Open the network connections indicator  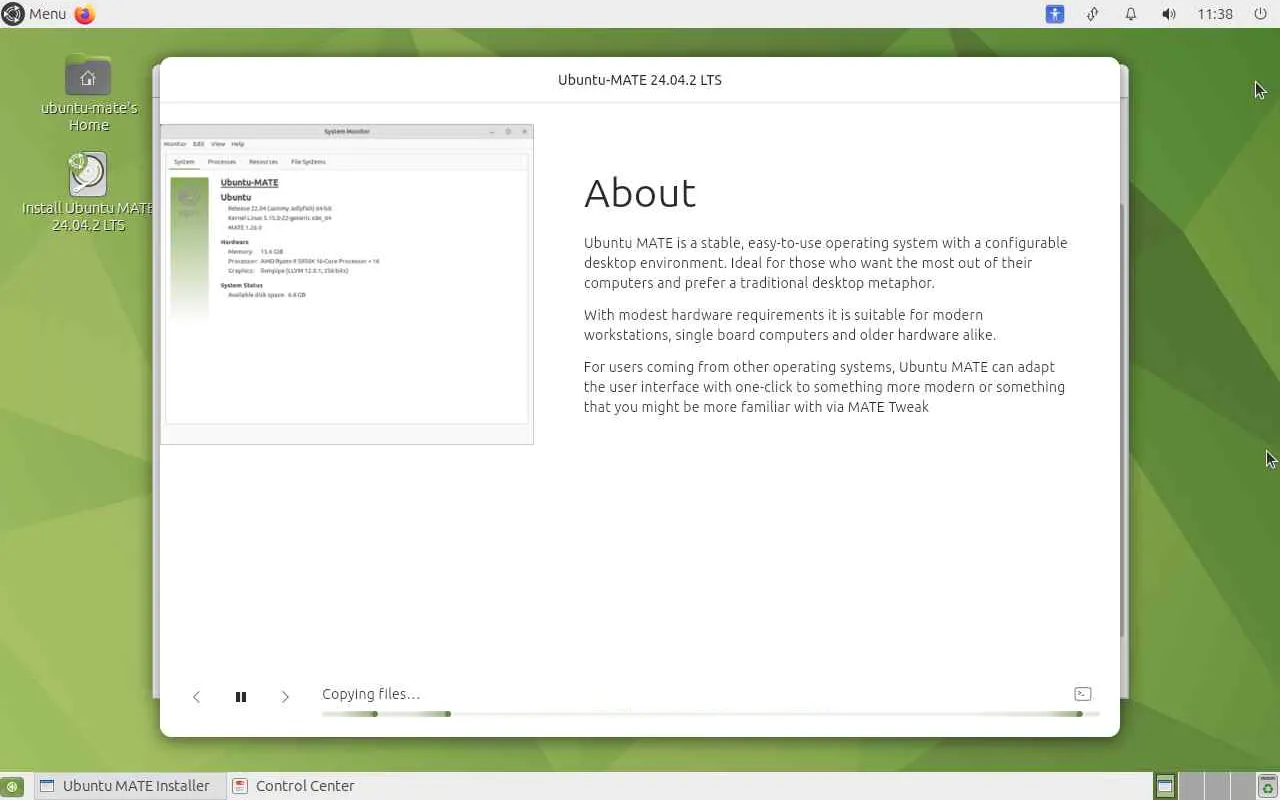pos(1093,14)
